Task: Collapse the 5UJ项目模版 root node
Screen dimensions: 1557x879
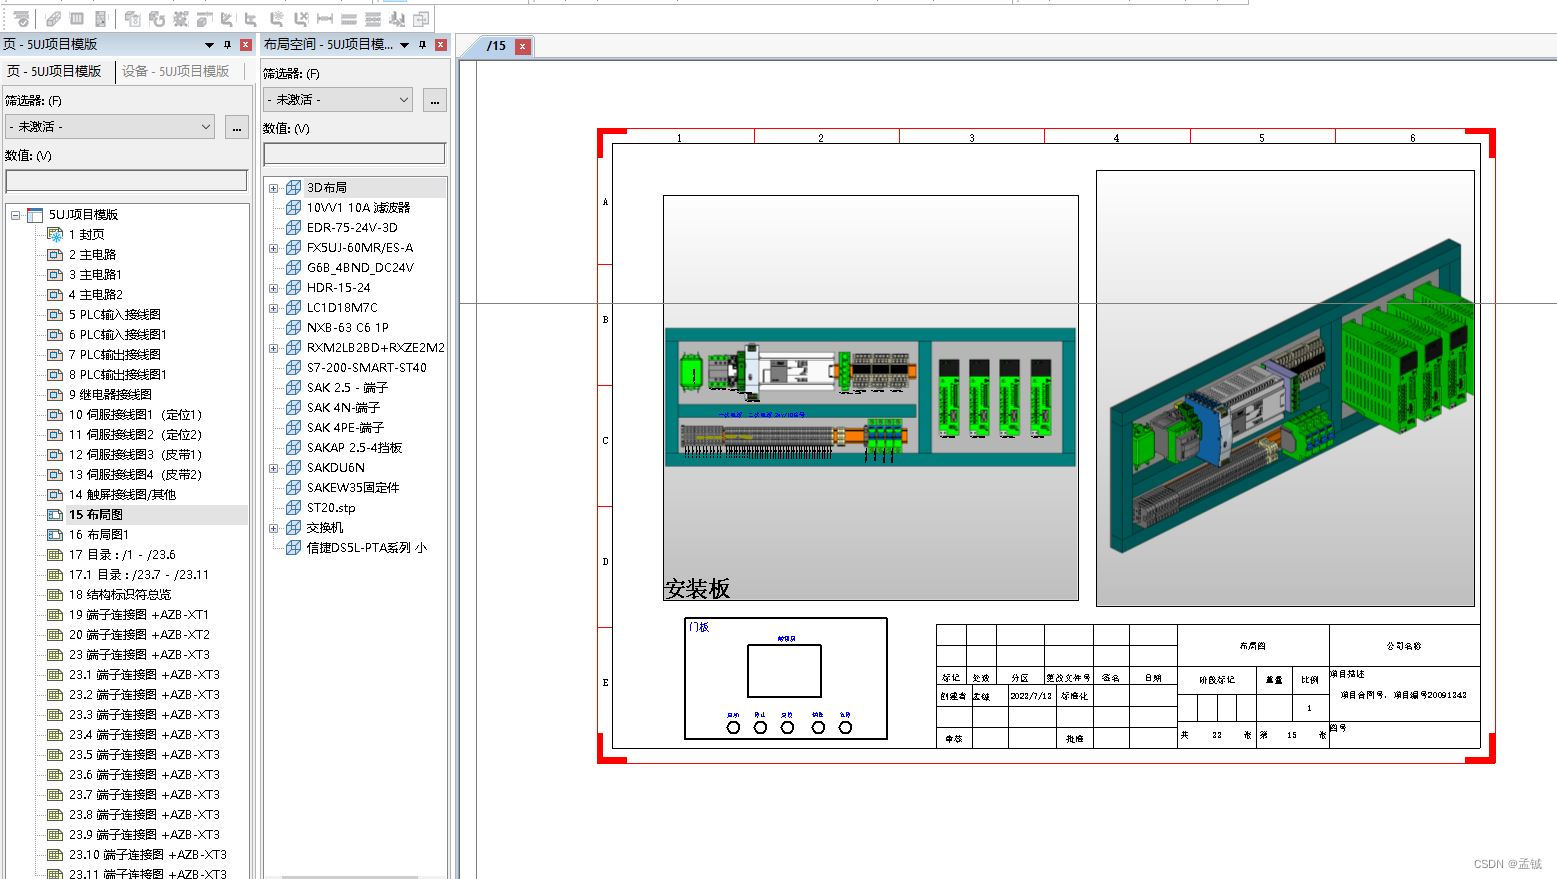Action: (16, 215)
